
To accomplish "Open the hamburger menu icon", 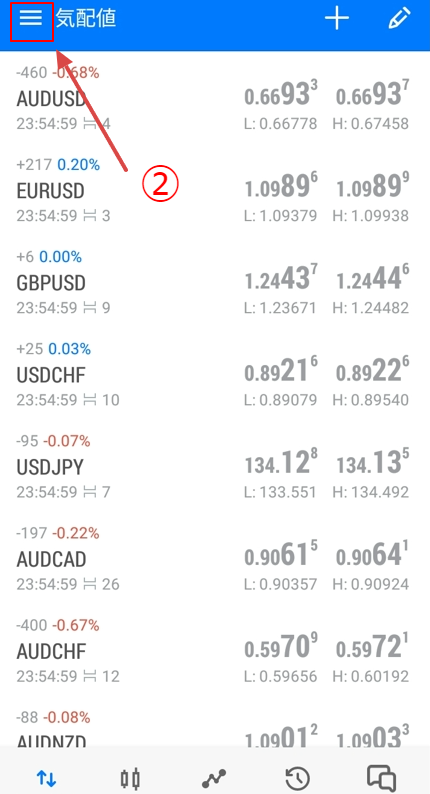I will point(31,19).
